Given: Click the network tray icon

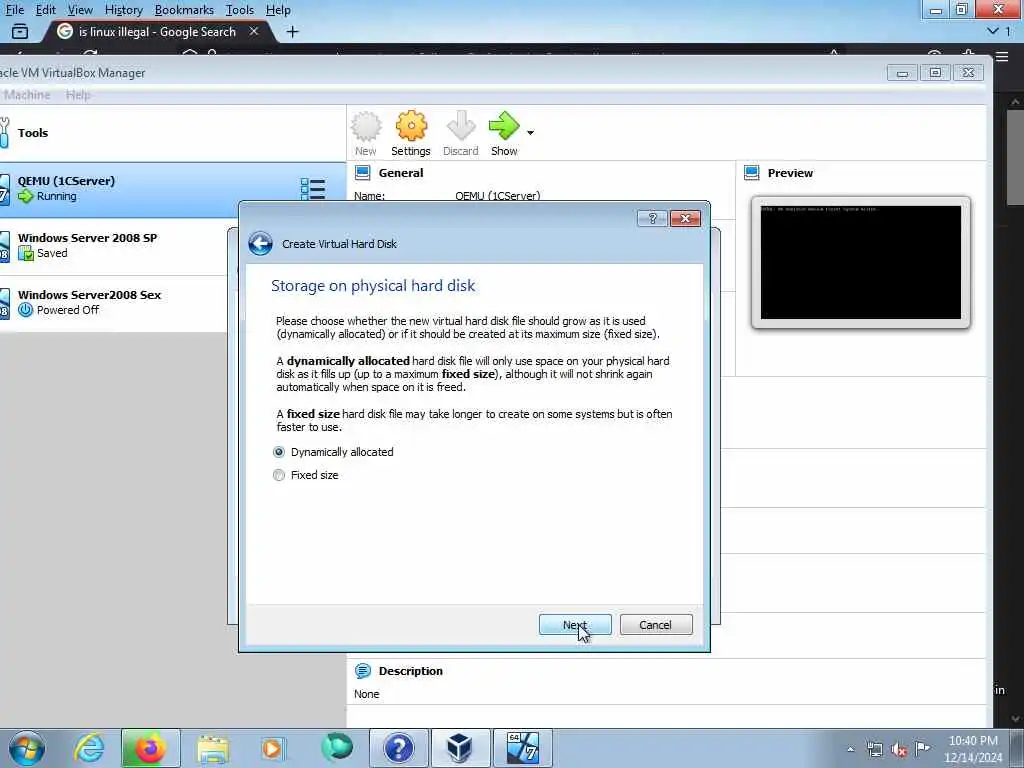Looking at the screenshot, I should (x=875, y=749).
